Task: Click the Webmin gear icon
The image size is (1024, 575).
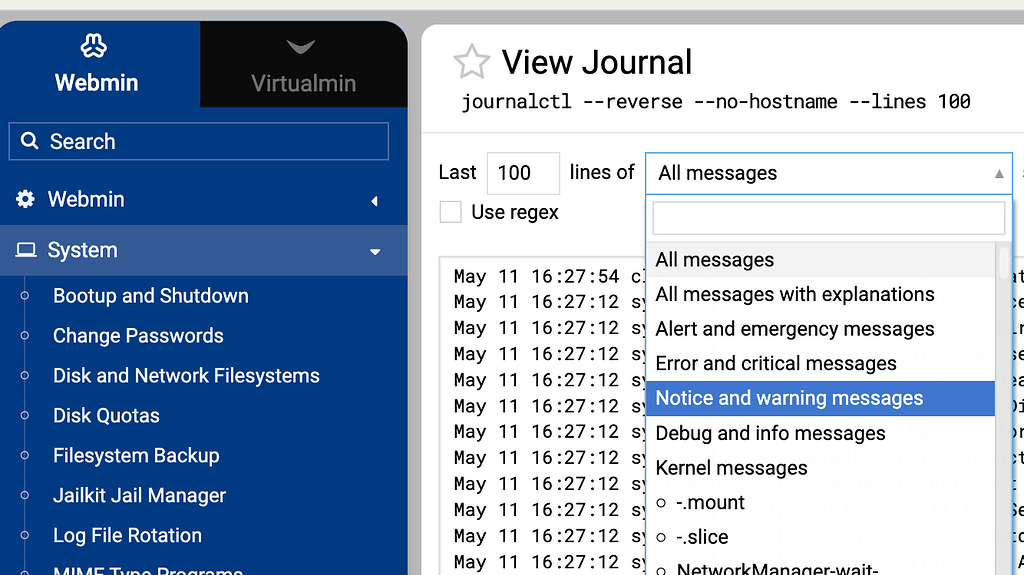Action: click(25, 199)
